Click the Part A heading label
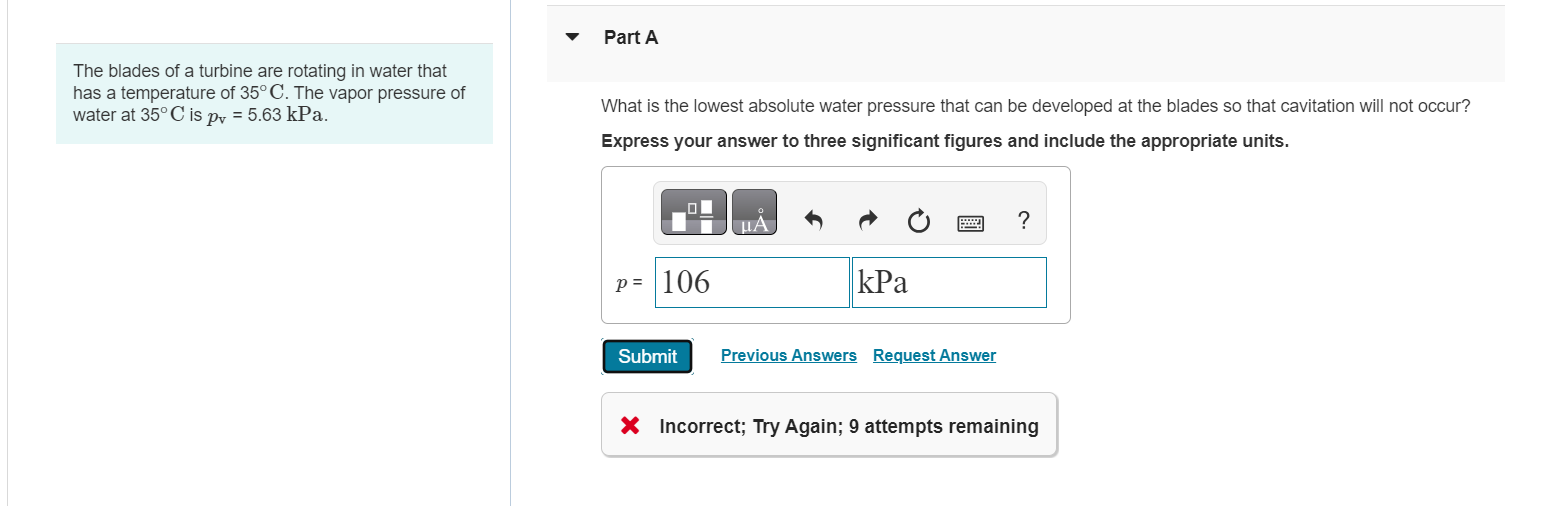The width and height of the screenshot is (1547, 506). 631,38
